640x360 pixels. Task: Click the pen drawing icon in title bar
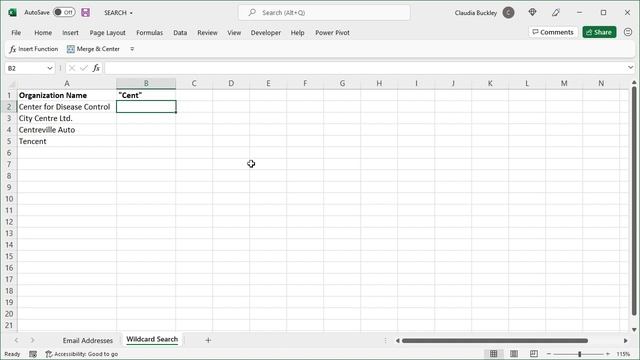coord(556,13)
